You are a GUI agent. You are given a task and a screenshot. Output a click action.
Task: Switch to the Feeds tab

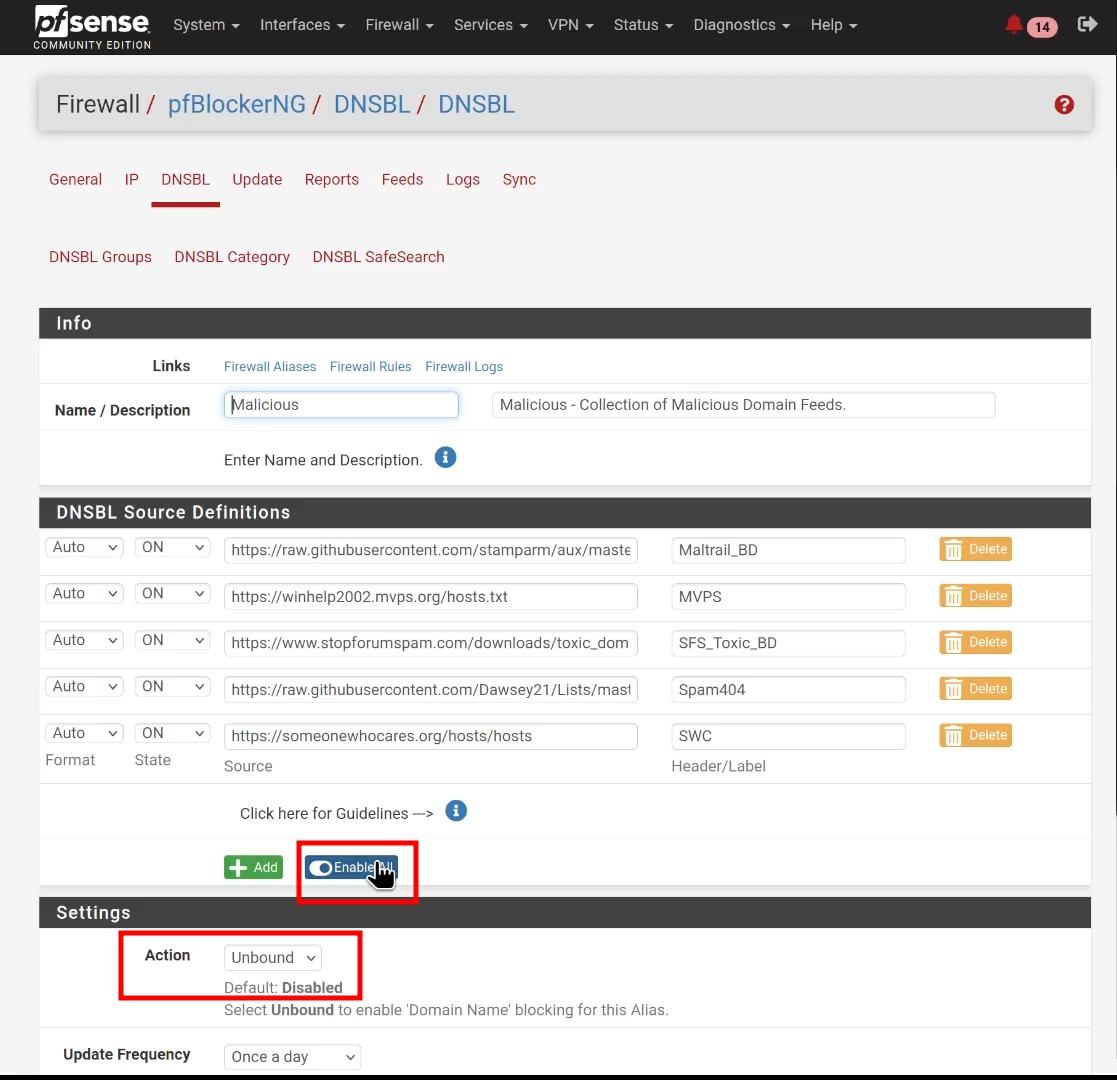click(402, 180)
